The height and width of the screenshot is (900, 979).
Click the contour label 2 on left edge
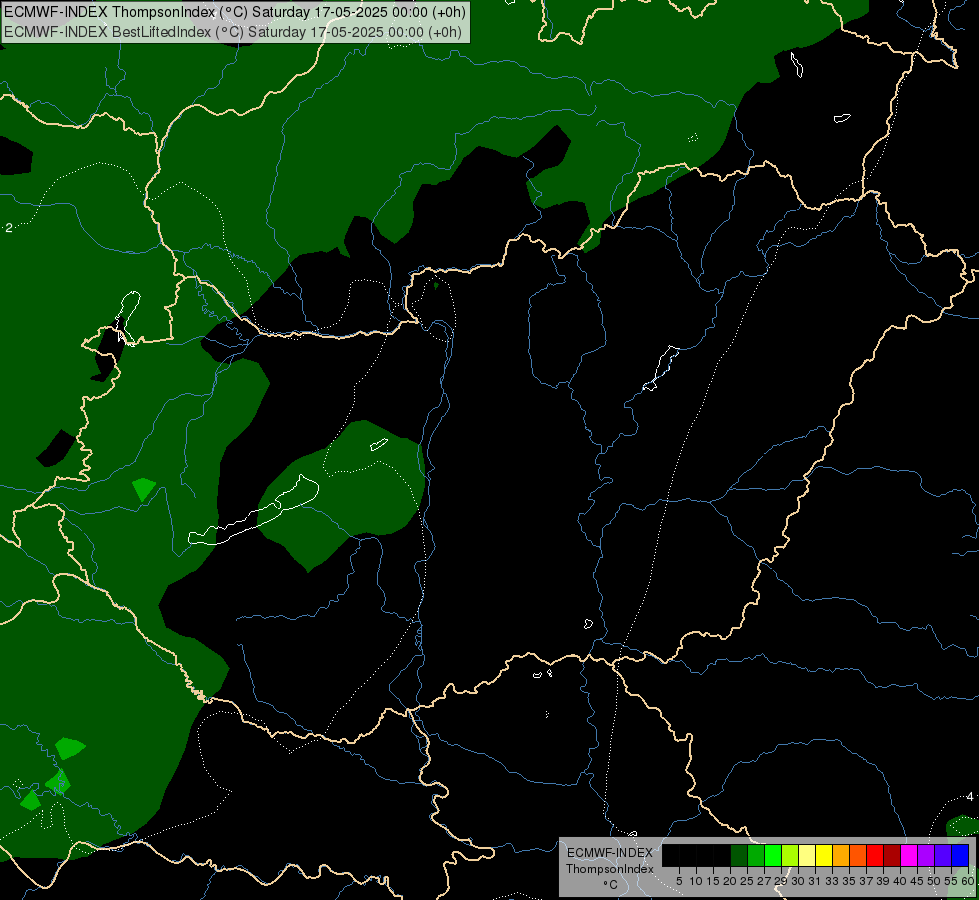[x=9, y=228]
